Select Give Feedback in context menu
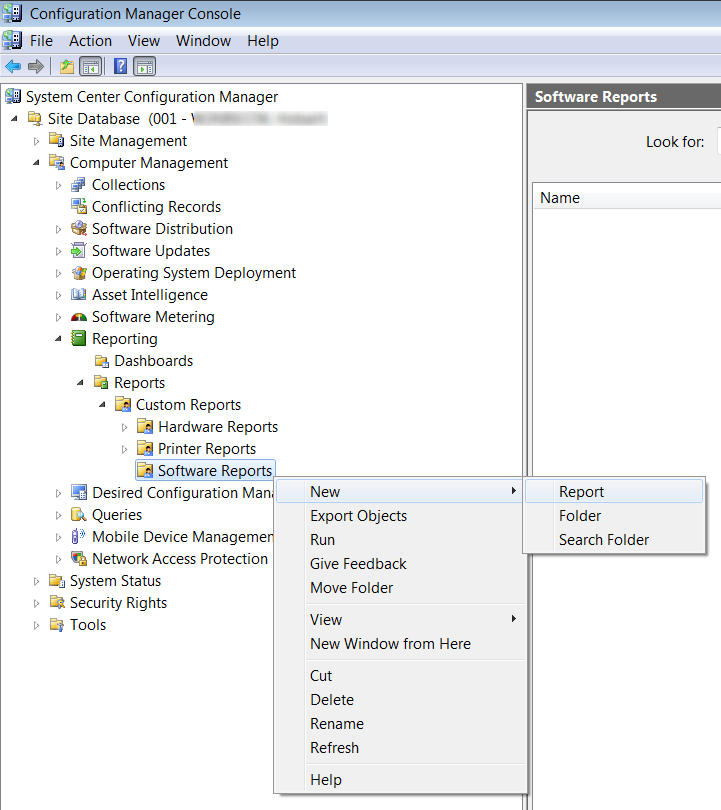721x810 pixels. 400,564
